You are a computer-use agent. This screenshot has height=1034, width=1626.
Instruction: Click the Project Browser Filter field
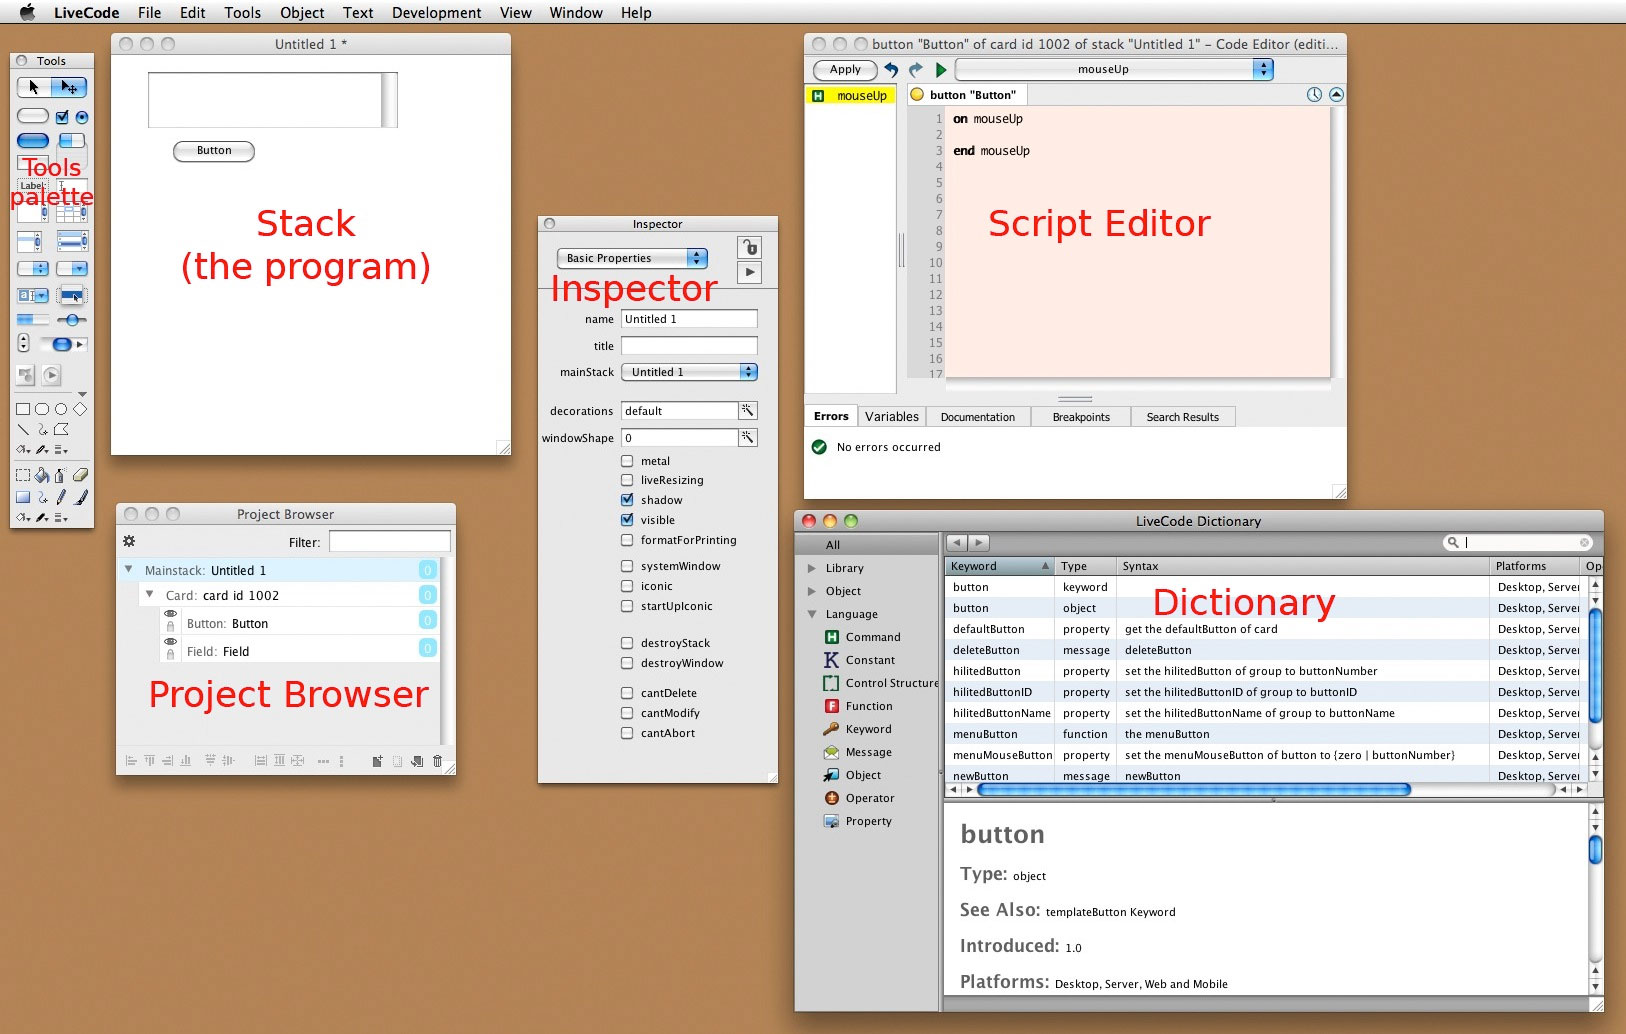pos(390,541)
